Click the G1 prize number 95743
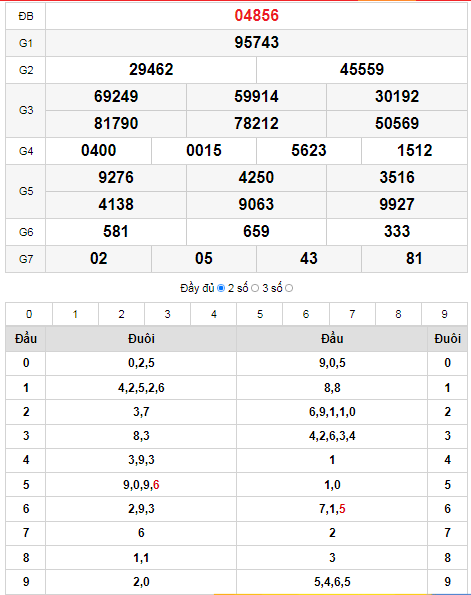This screenshot has height=595, width=471. (x=257, y=42)
